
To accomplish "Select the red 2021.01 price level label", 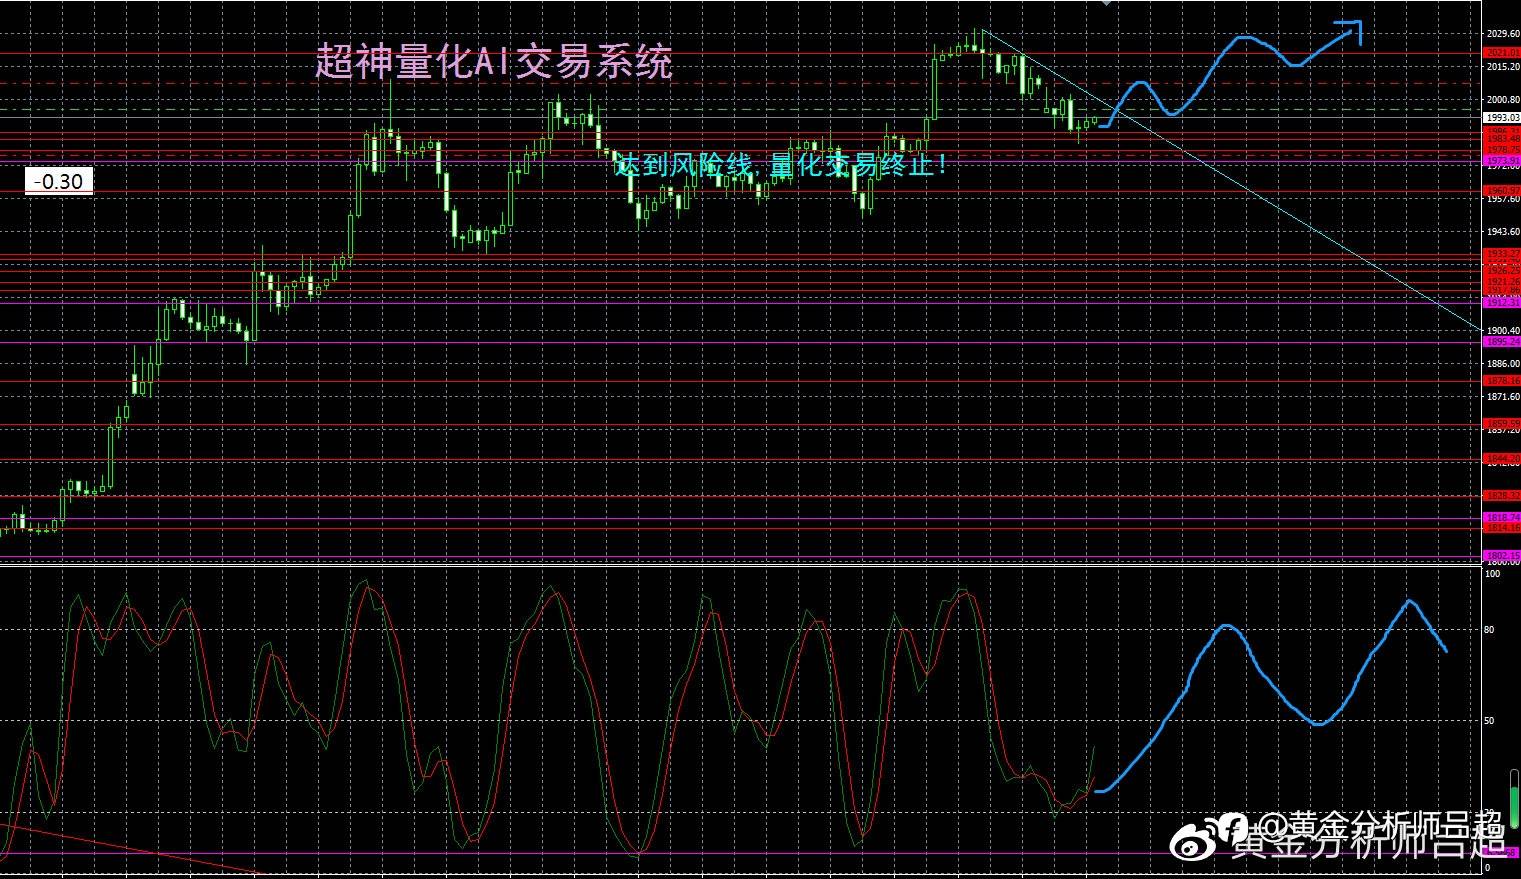I will [x=1502, y=52].
